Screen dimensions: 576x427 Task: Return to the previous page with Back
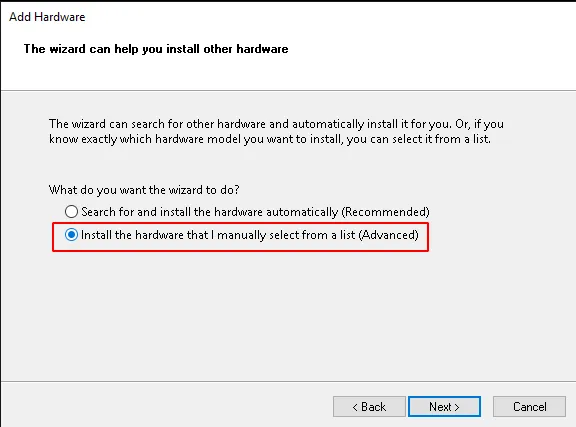pos(369,406)
